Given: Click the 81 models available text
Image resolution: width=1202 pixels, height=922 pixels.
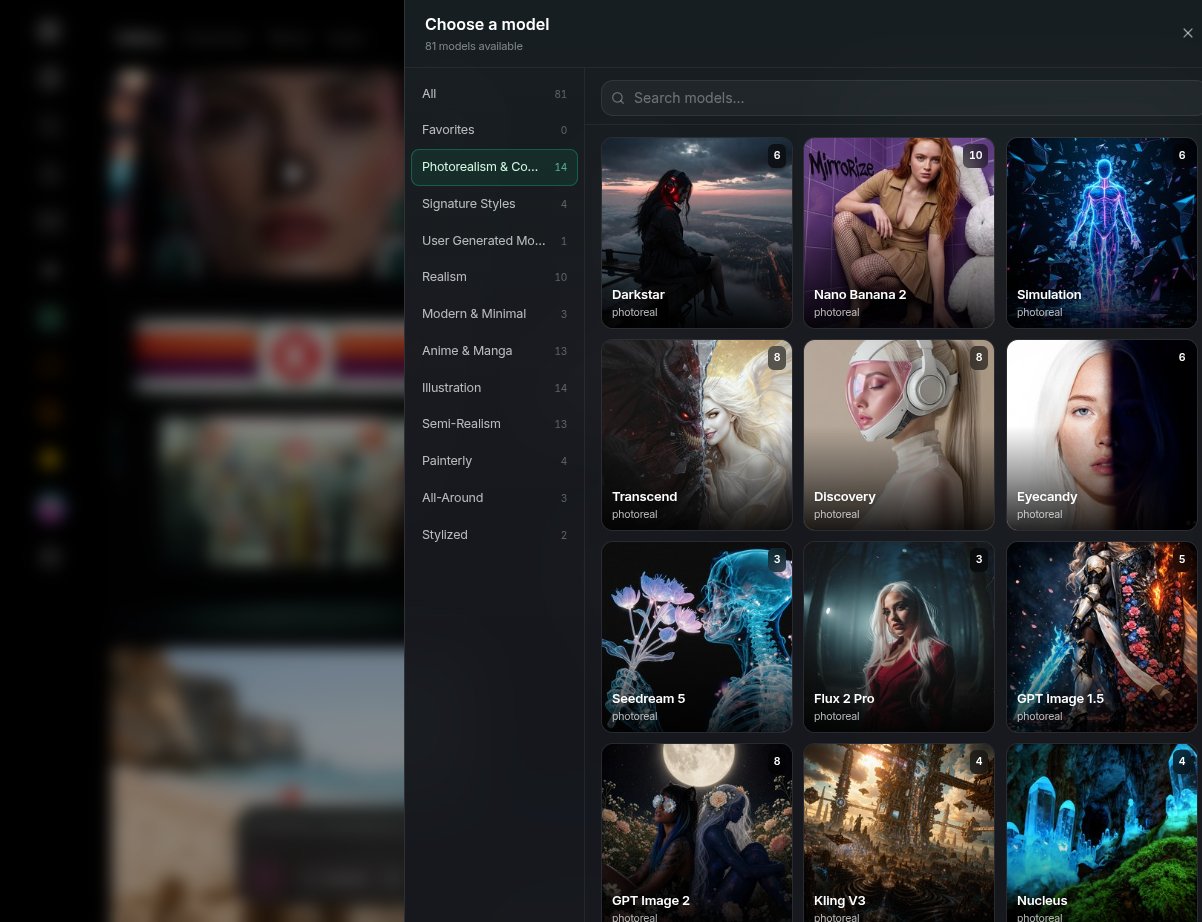Looking at the screenshot, I should tap(474, 46).
